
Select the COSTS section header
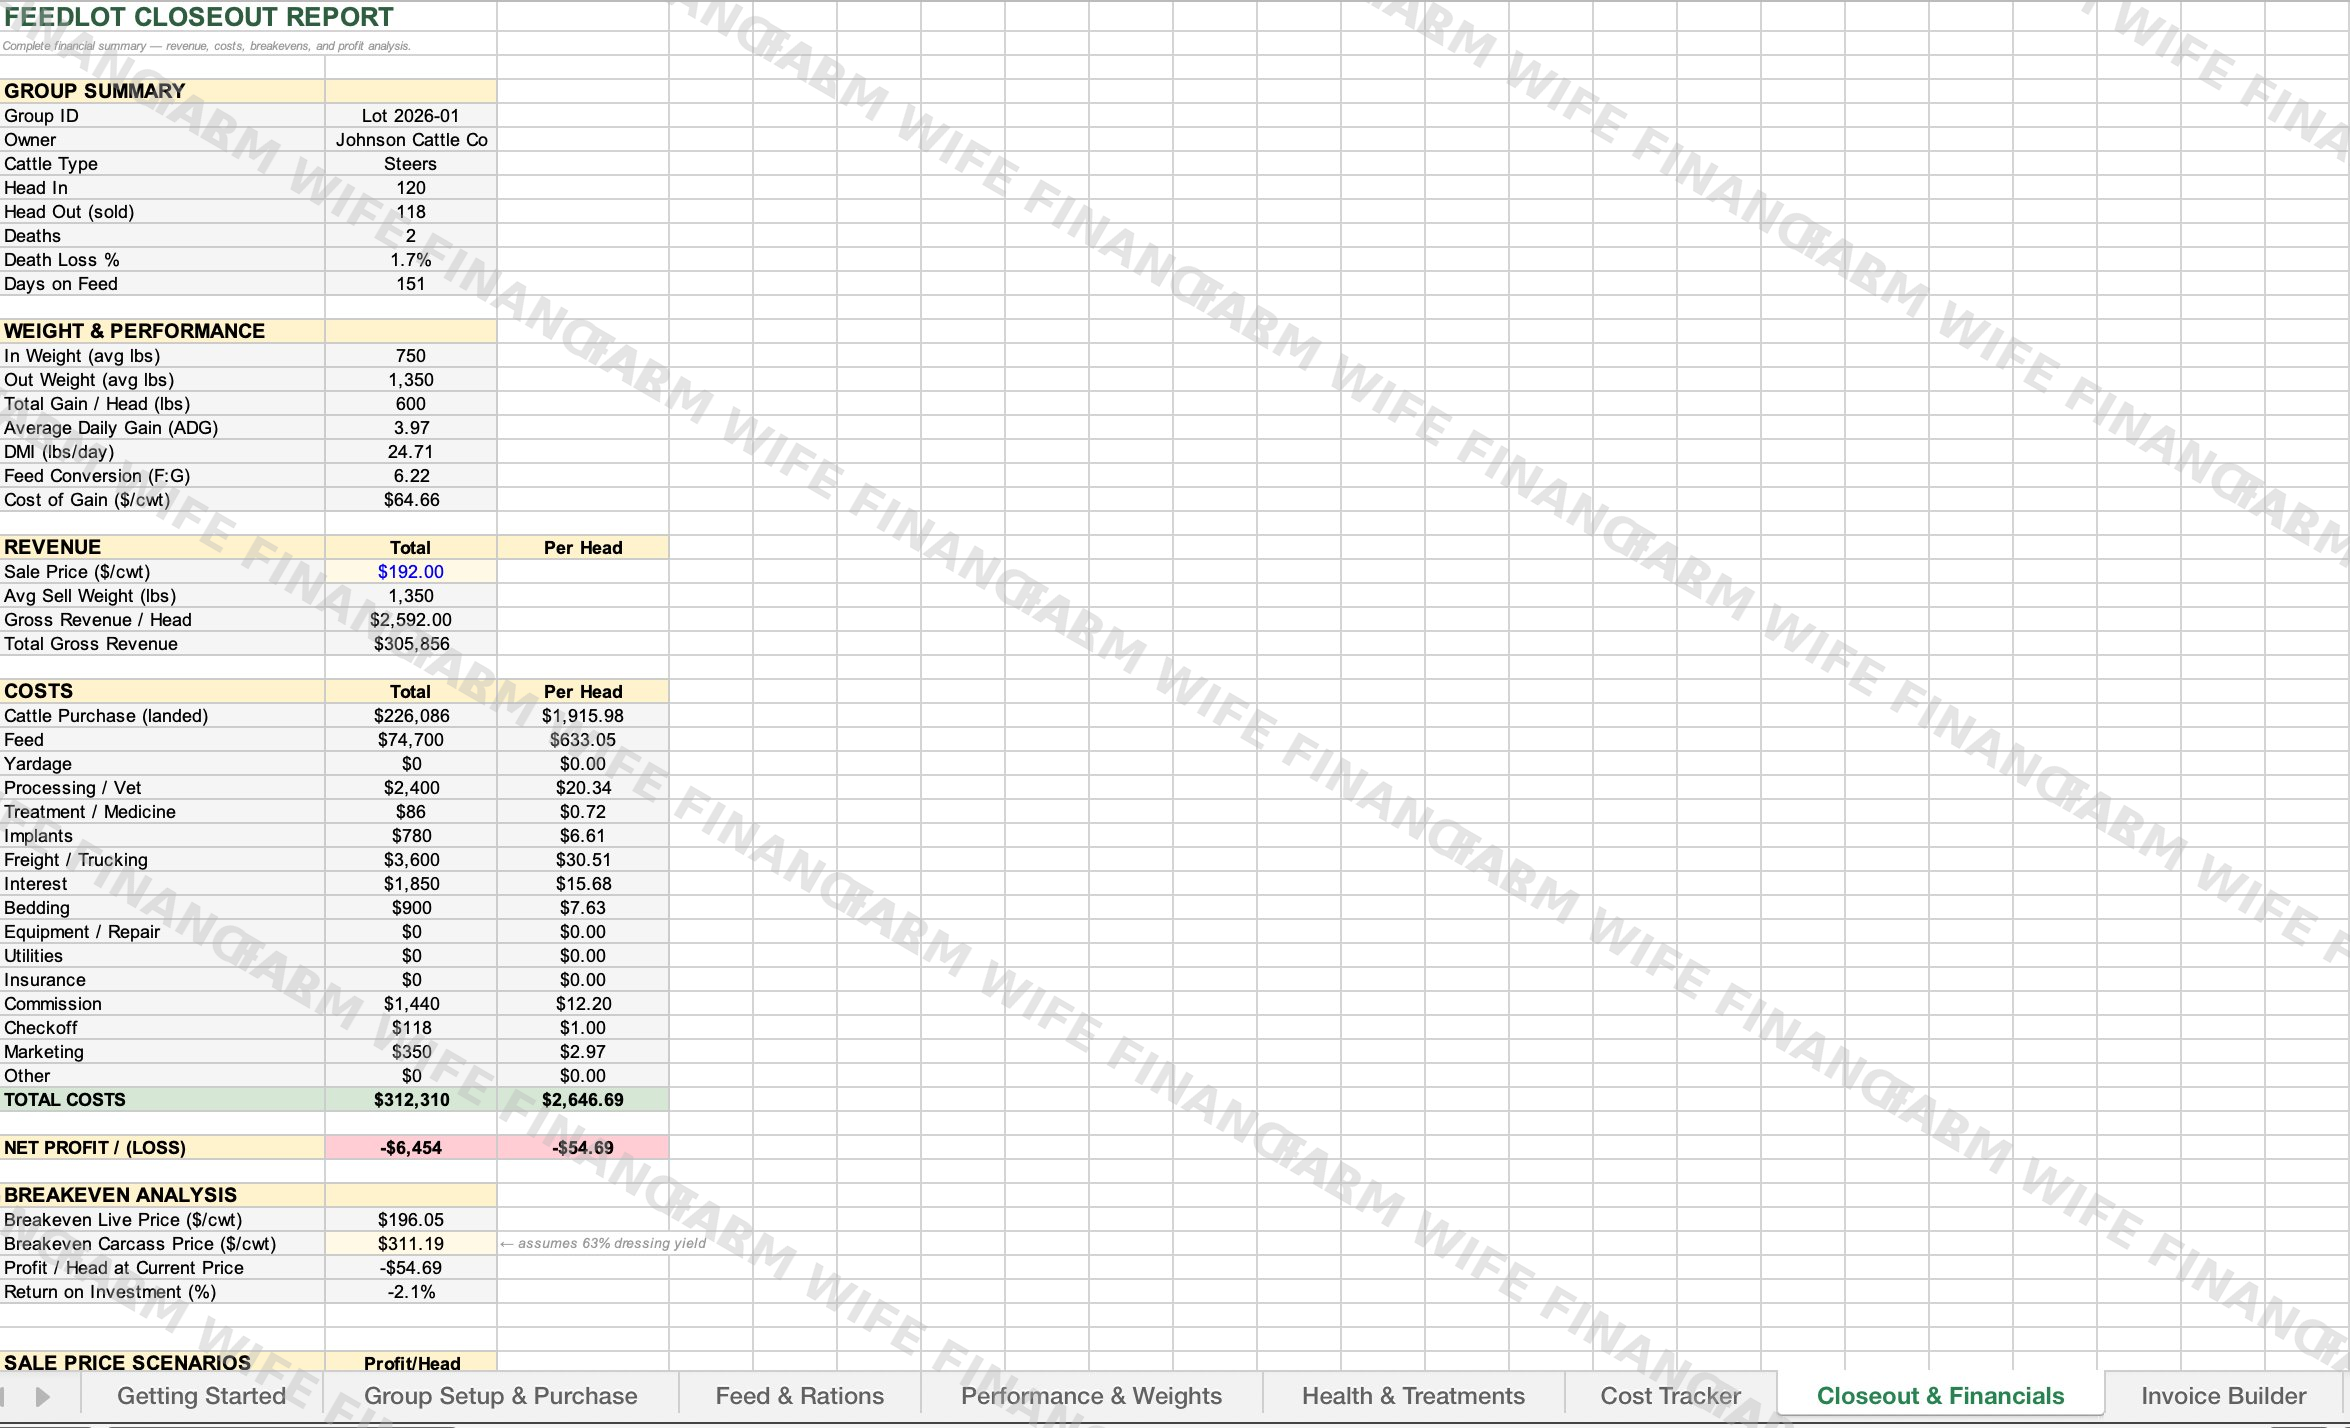point(162,691)
